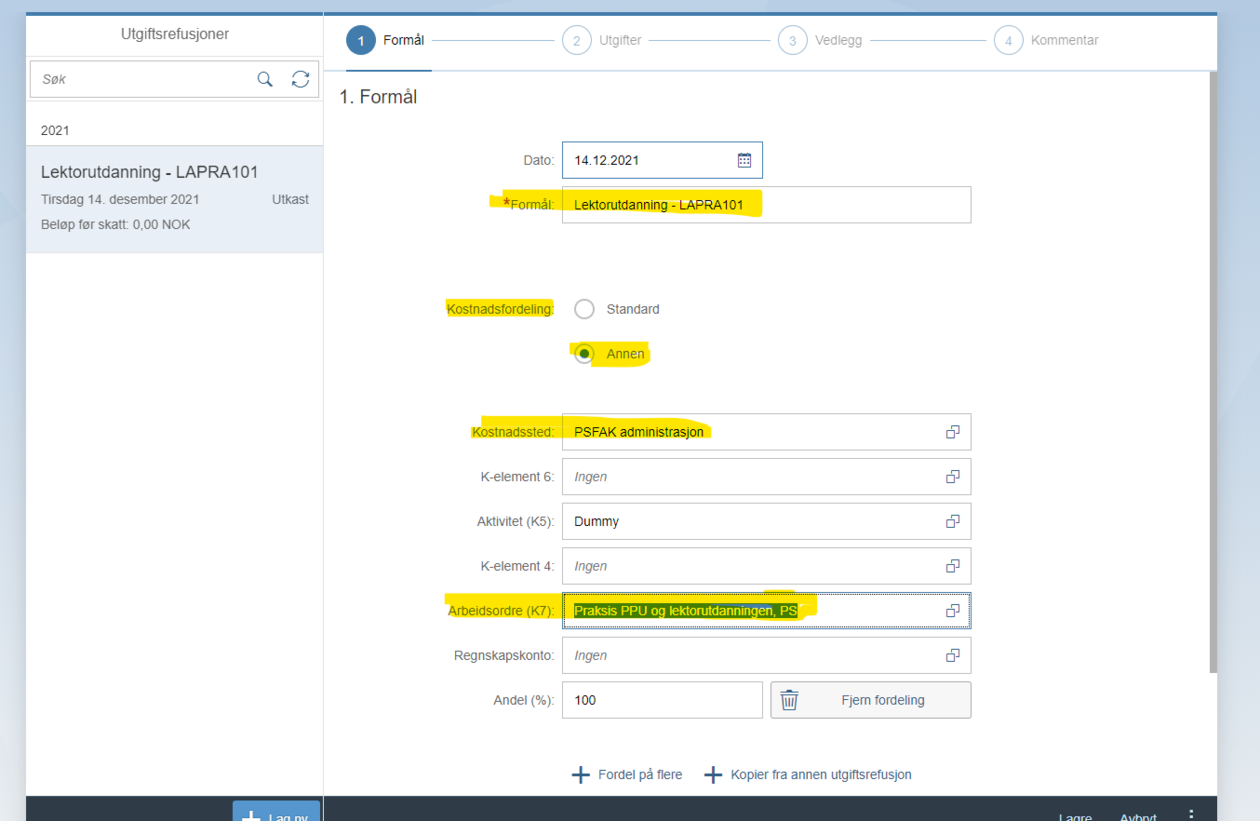Select the Annen radio button
The height and width of the screenshot is (821, 1260).
pyautogui.click(x=584, y=354)
